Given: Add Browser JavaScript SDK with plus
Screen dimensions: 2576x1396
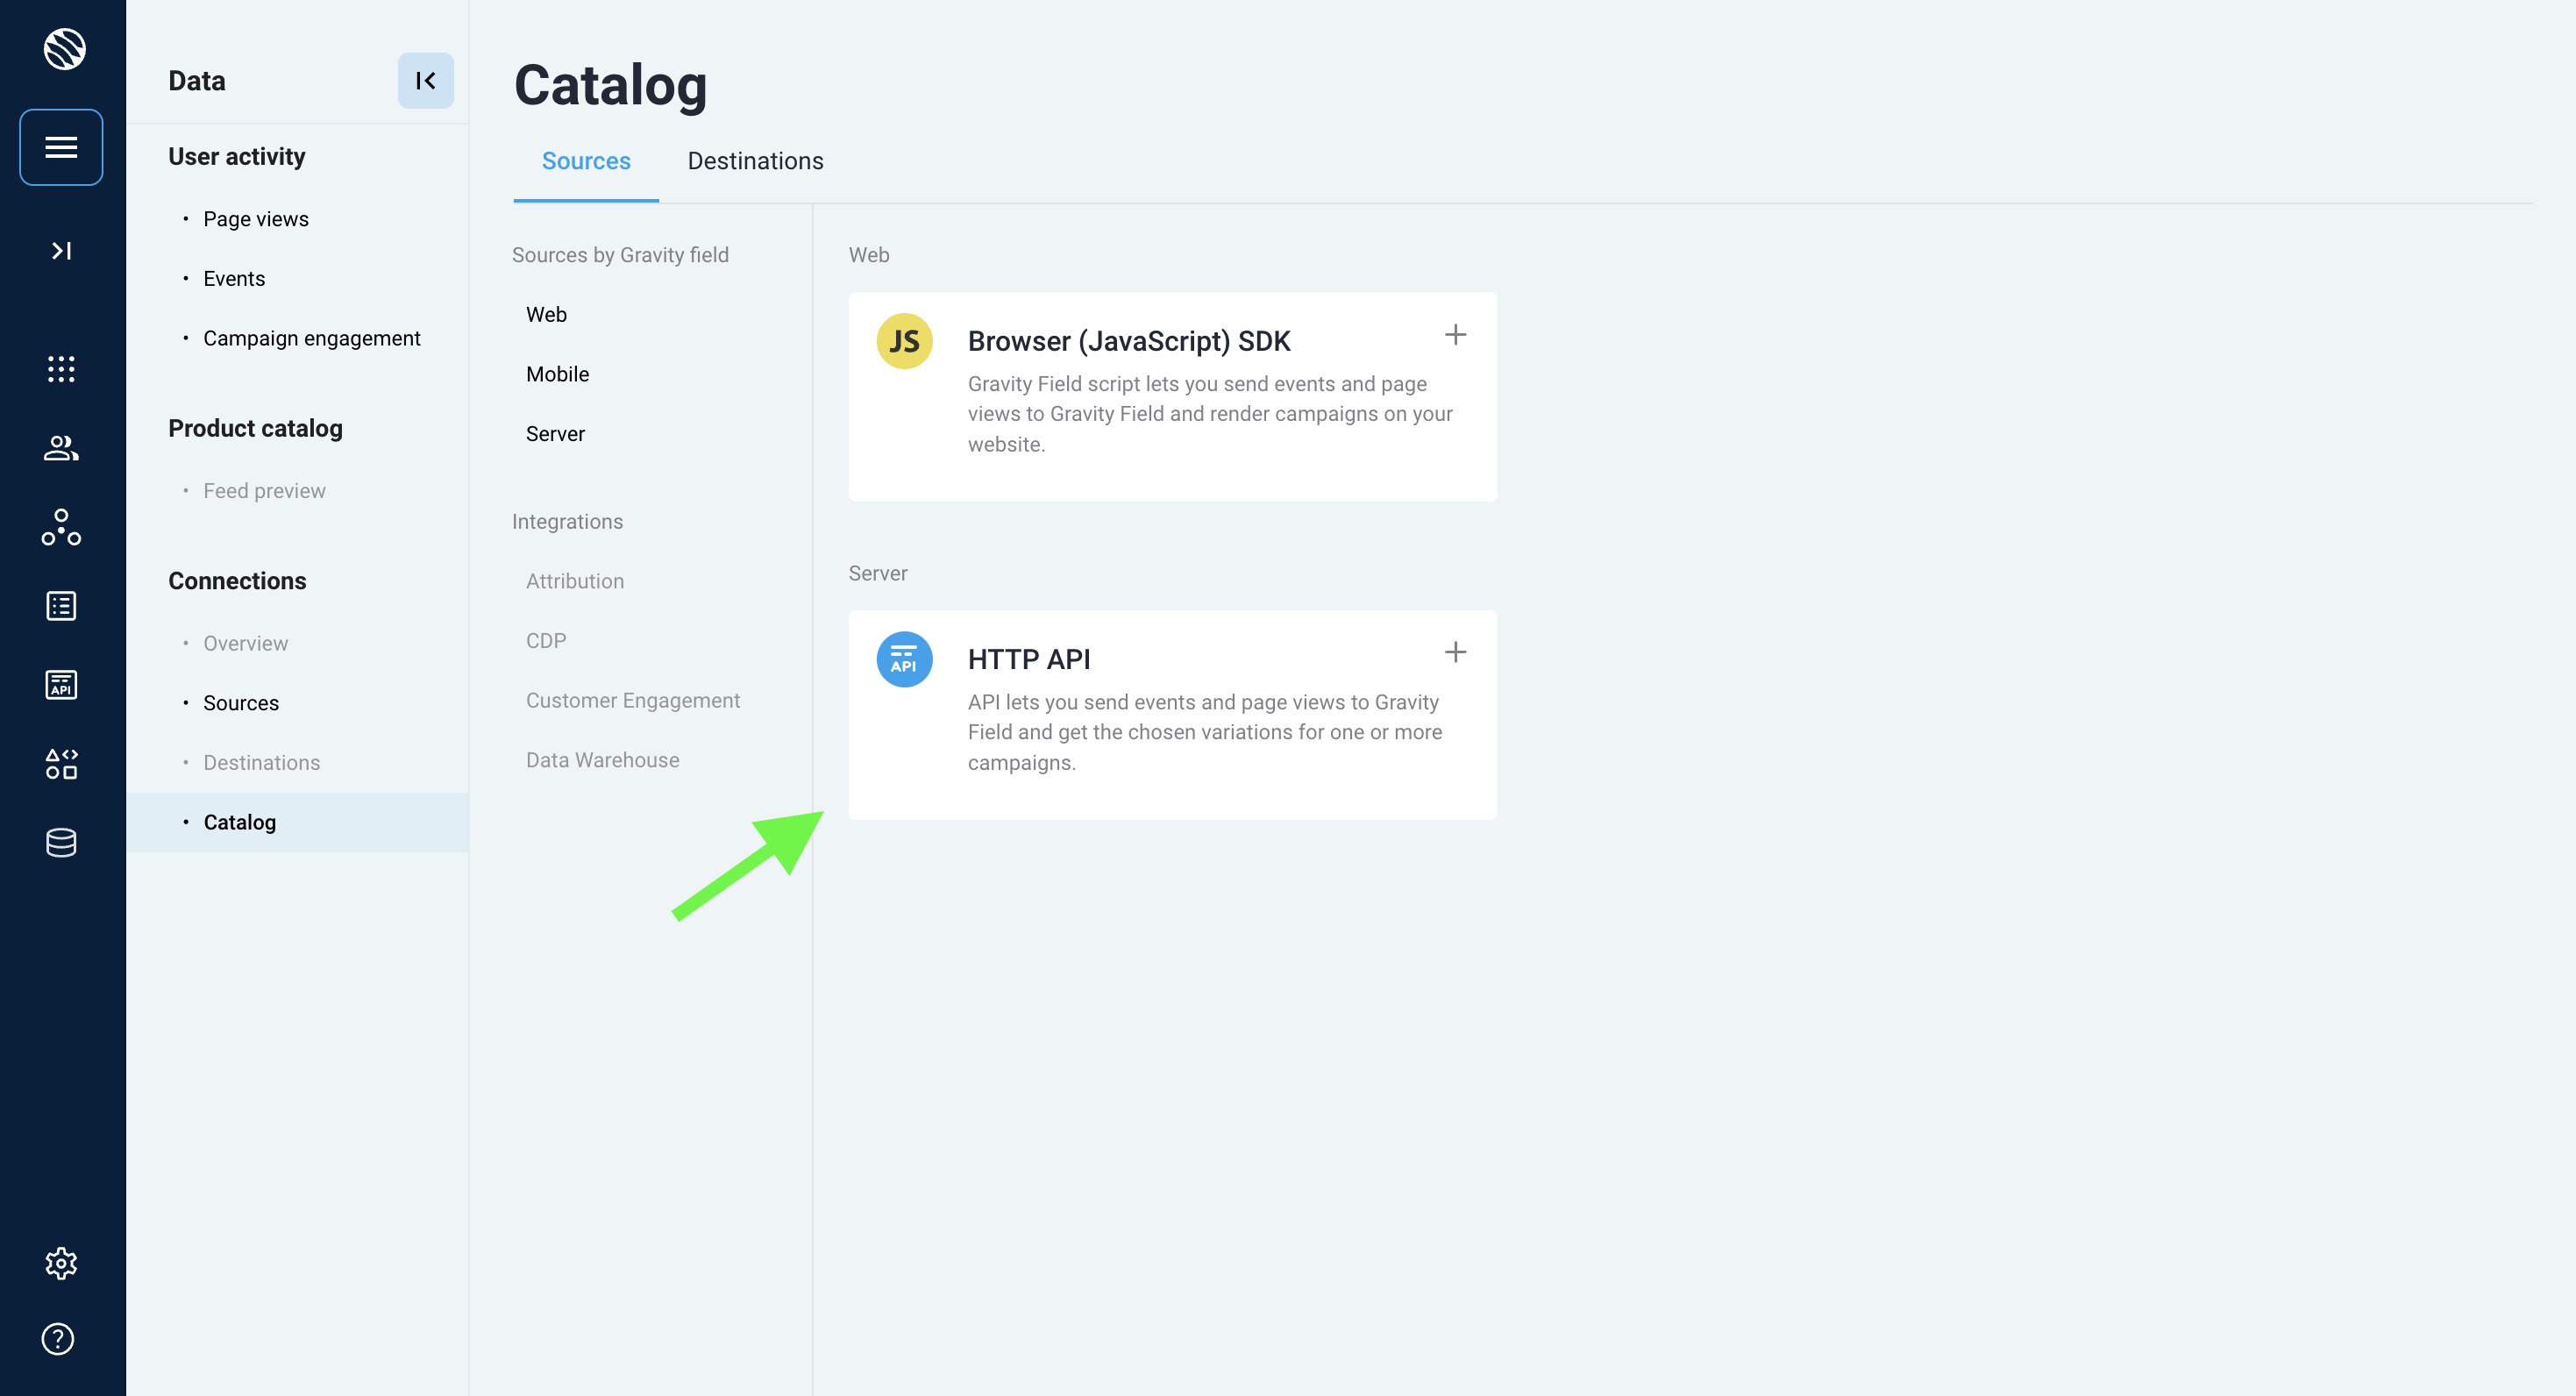Looking at the screenshot, I should 1455,335.
